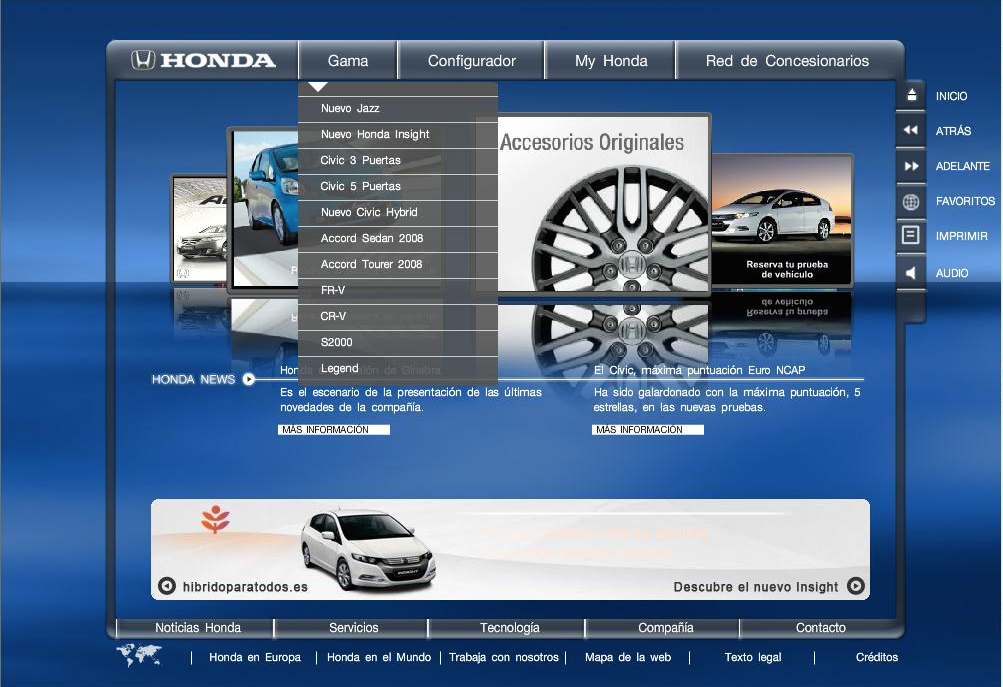
Task: Choose the FR-V model
Action: (x=398, y=290)
